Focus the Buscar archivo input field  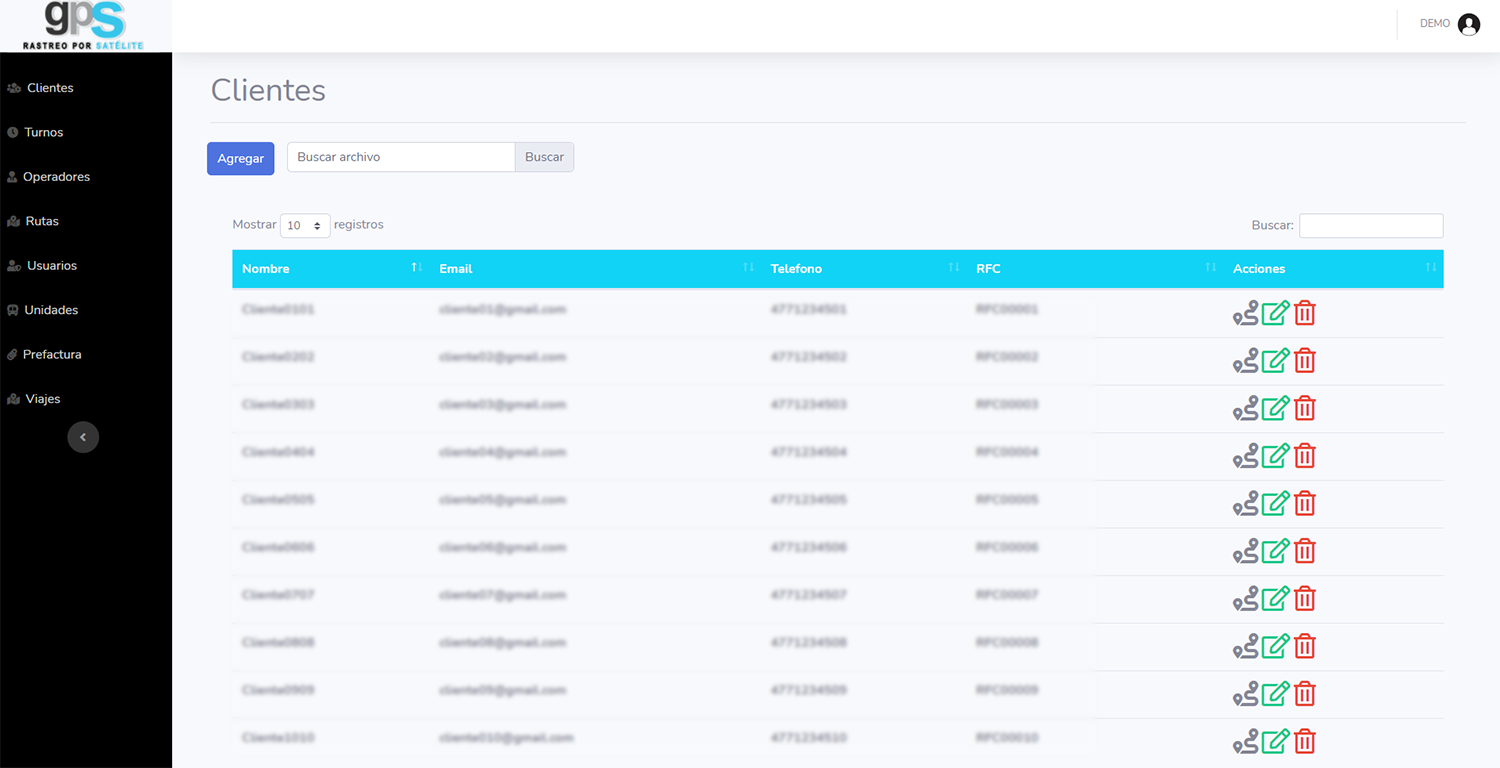[401, 157]
